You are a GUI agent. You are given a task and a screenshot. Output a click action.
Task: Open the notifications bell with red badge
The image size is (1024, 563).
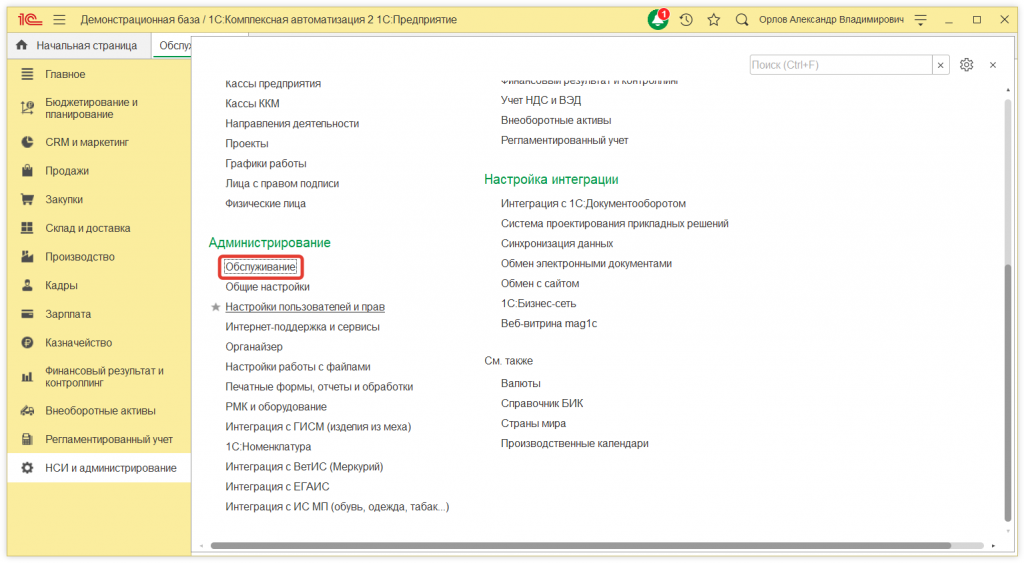pyautogui.click(x=658, y=19)
